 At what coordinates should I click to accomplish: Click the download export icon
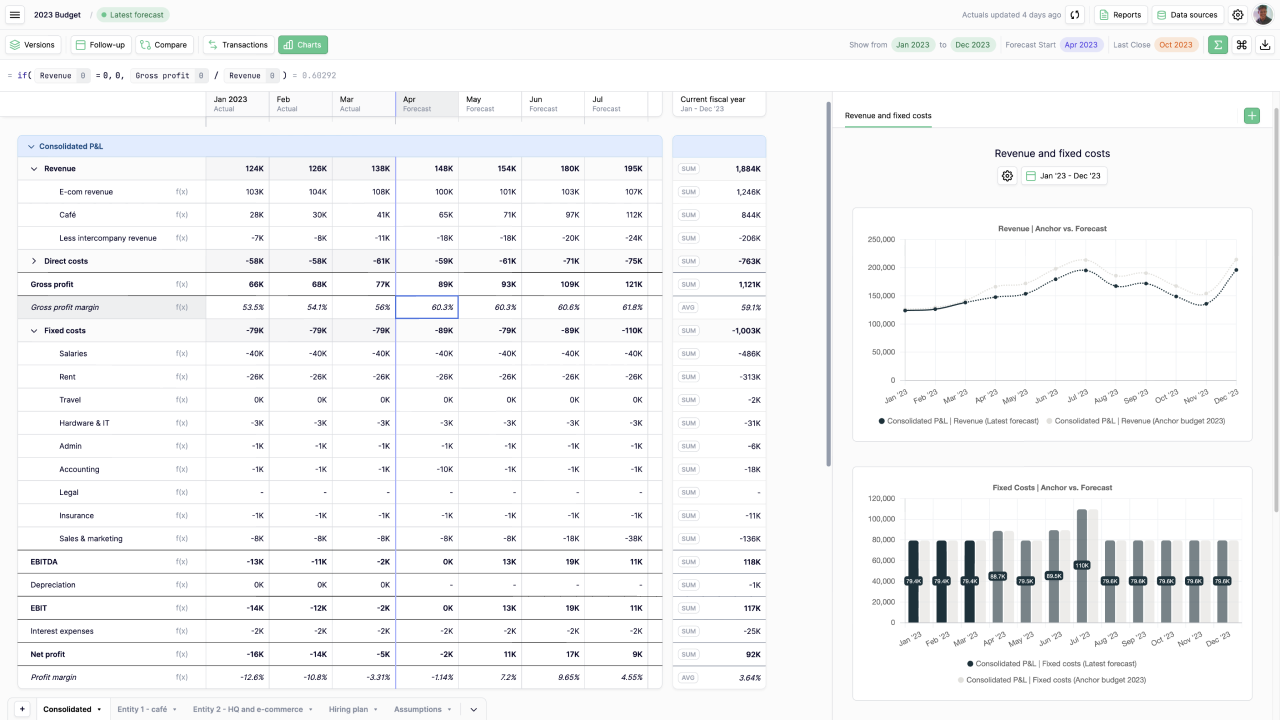1266,45
